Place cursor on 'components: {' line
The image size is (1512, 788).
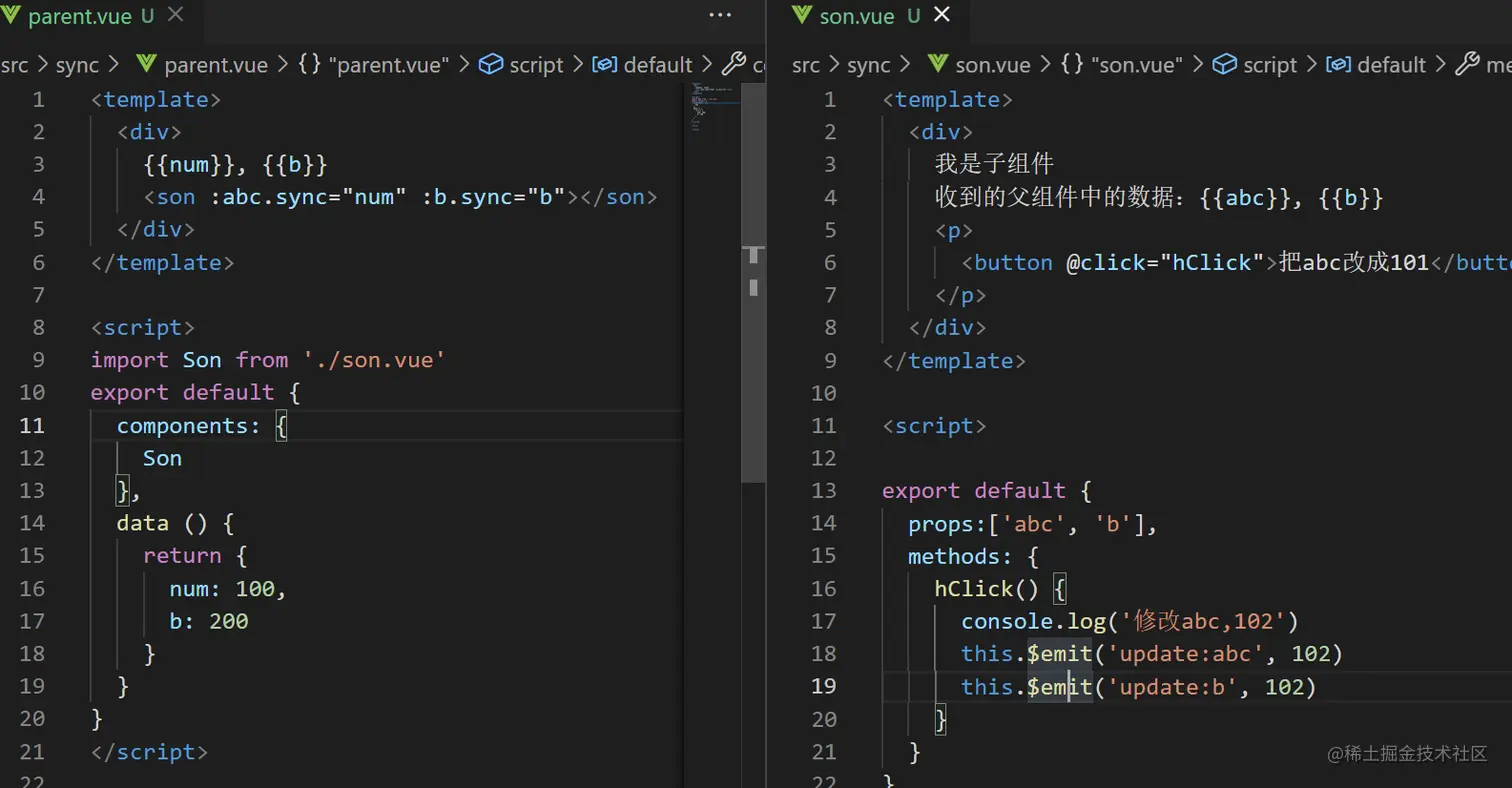[x=202, y=425]
